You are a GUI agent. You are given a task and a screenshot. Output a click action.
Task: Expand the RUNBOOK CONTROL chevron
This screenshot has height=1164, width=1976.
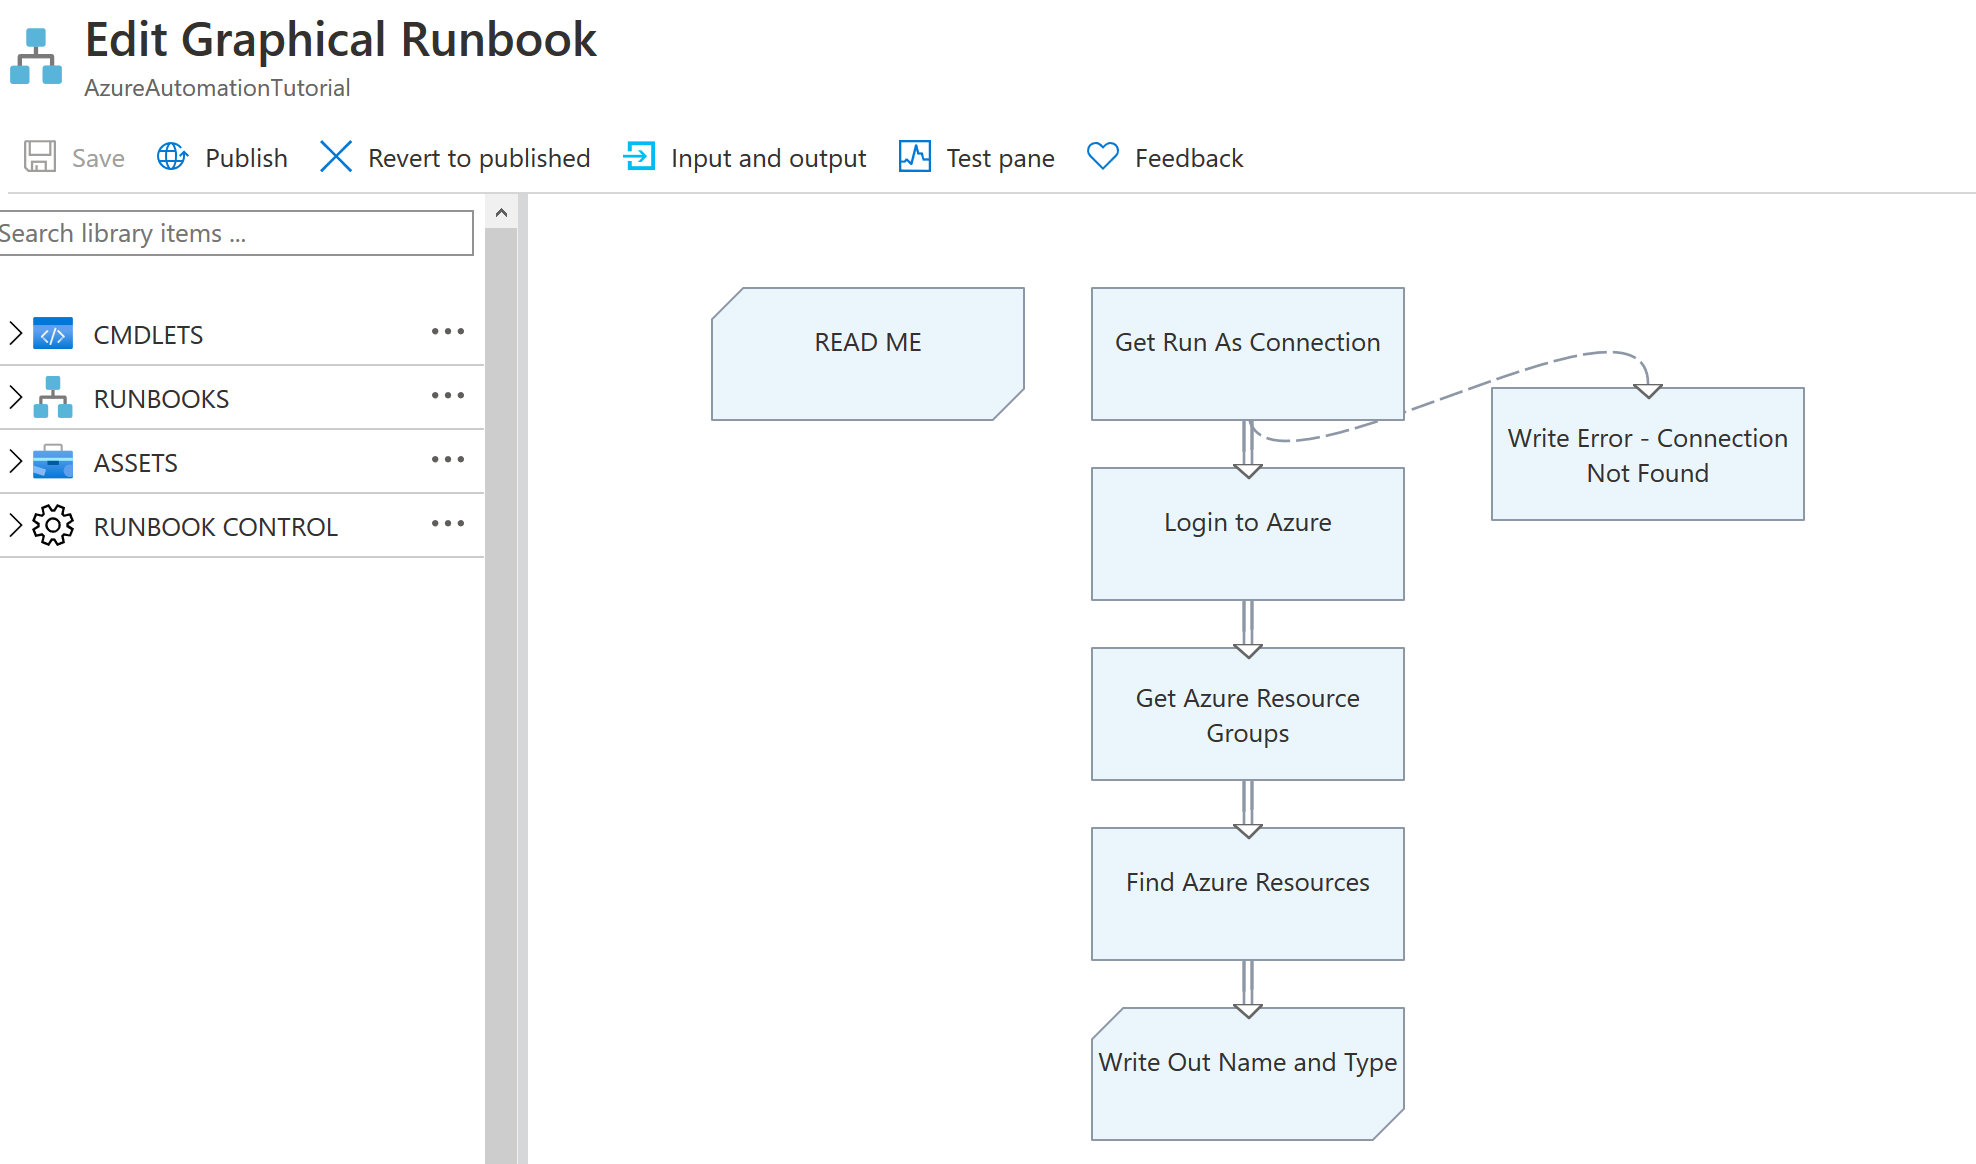(15, 526)
